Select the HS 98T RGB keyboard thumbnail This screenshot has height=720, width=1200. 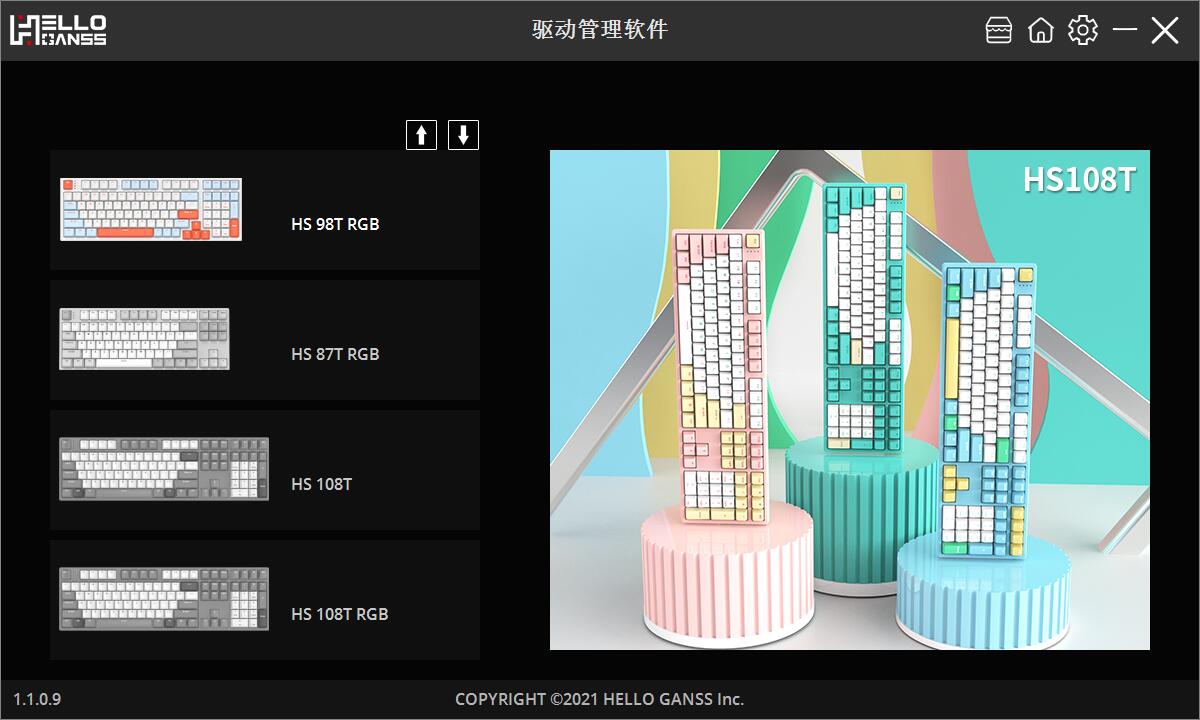click(151, 209)
